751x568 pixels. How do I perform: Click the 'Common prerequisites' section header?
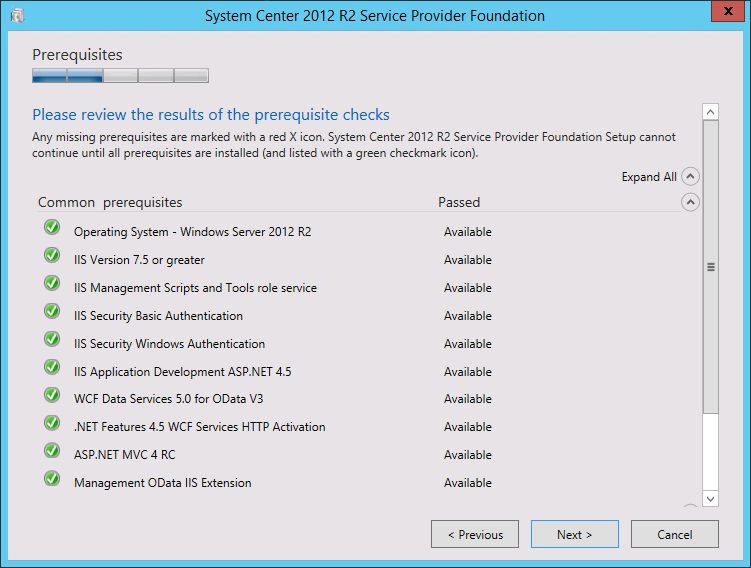point(110,203)
